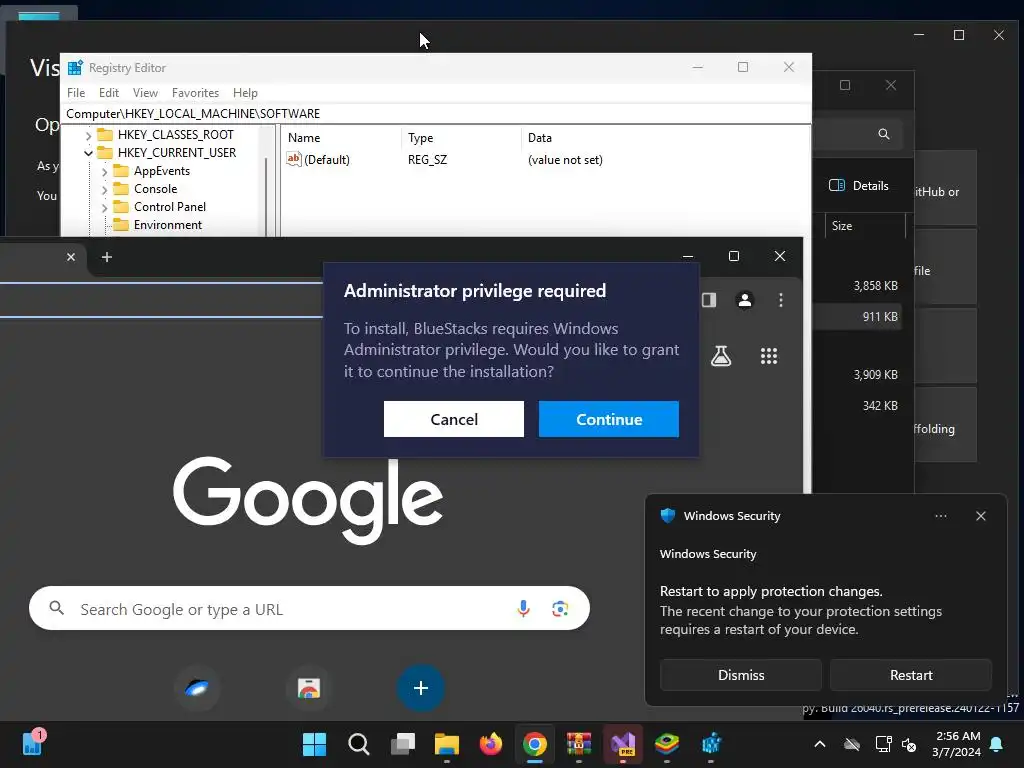Open the first blue shortcut on Google page
The width and height of the screenshot is (1024, 768).
click(x=197, y=688)
